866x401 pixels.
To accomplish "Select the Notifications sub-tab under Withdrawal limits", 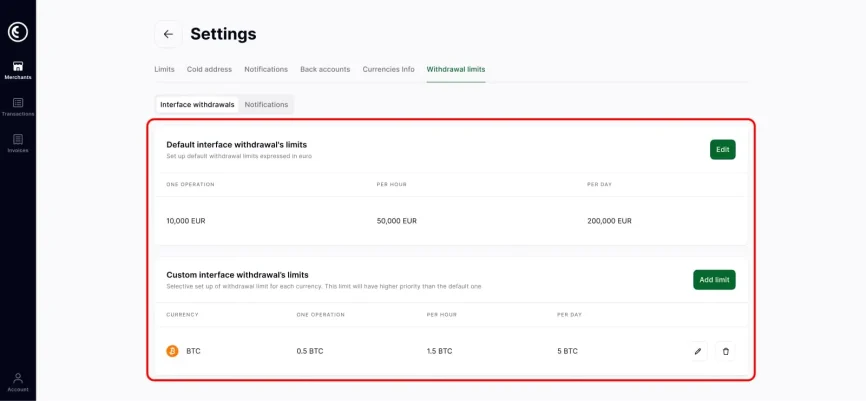I will click(266, 104).
